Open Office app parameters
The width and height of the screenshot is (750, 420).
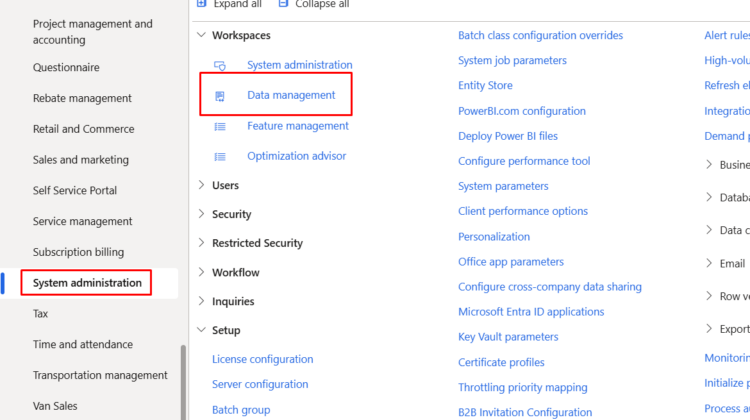tap(511, 262)
